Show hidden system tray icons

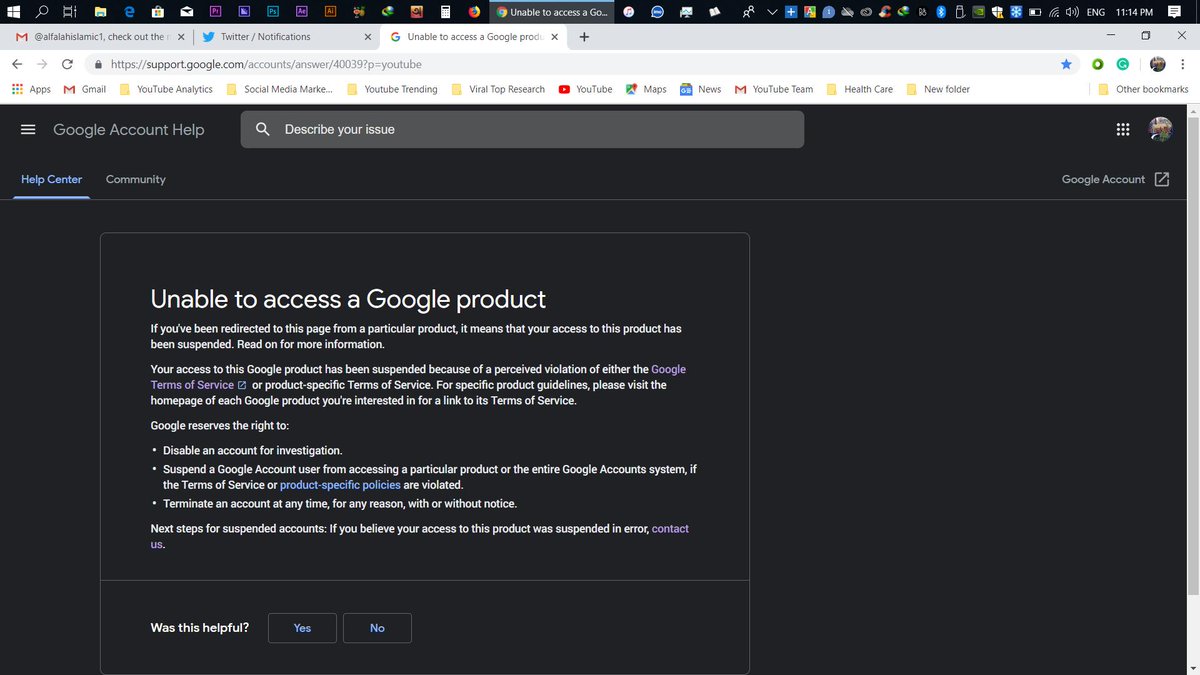[x=771, y=12]
